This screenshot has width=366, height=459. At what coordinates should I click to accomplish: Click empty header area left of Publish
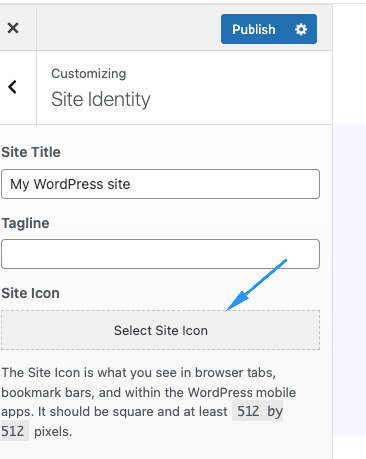[128, 28]
